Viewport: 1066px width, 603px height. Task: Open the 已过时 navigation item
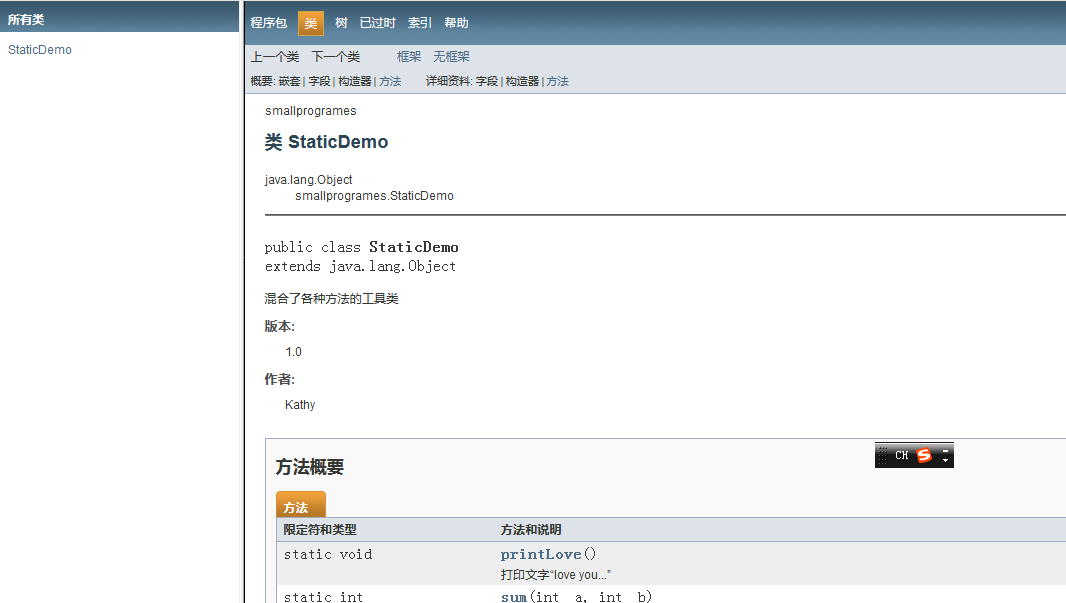pos(377,23)
